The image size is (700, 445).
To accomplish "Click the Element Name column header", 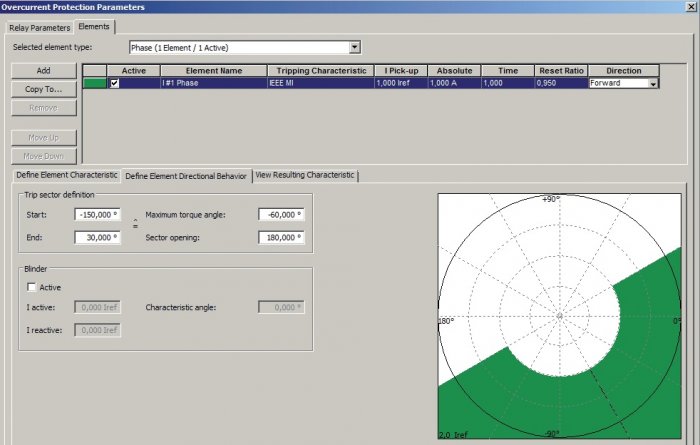I will [x=214, y=71].
